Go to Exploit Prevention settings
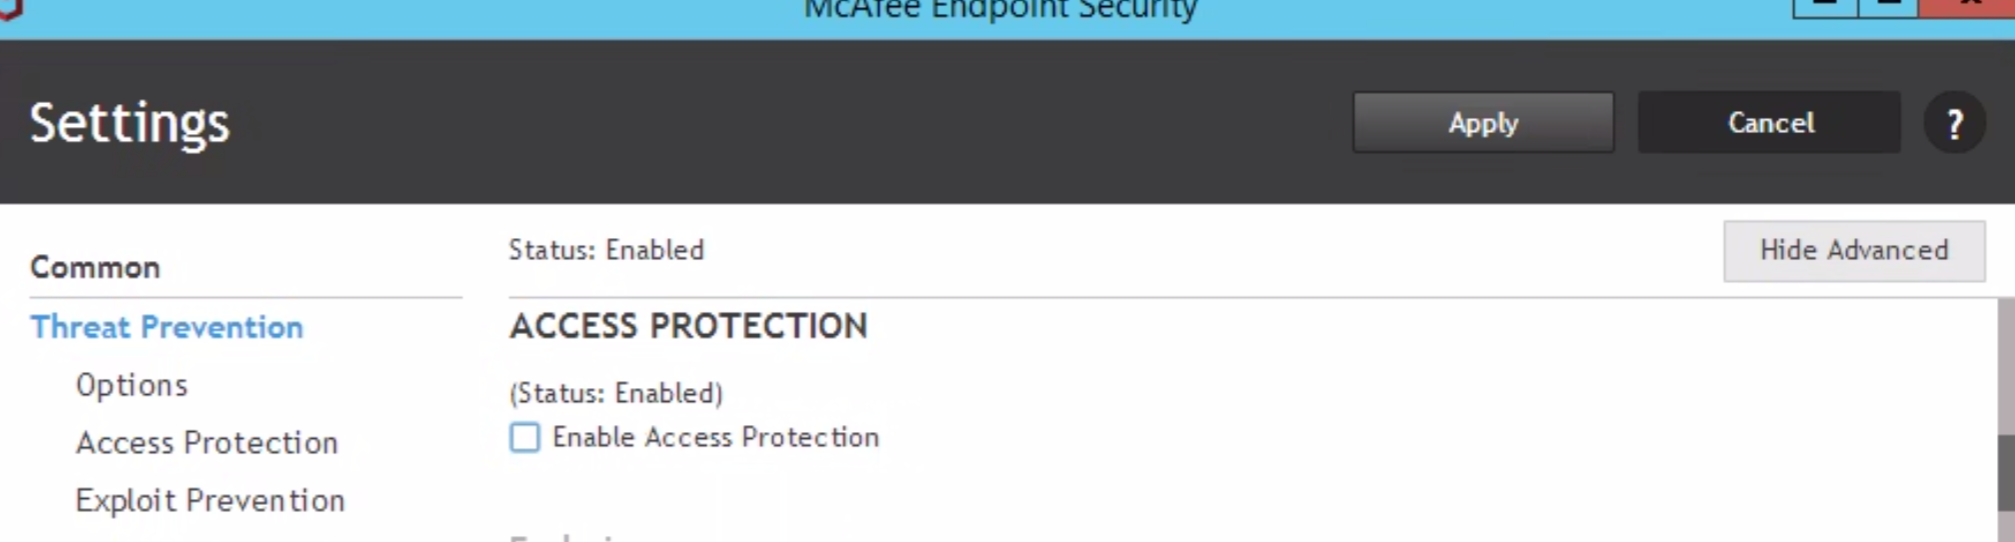The width and height of the screenshot is (2015, 542). (210, 500)
